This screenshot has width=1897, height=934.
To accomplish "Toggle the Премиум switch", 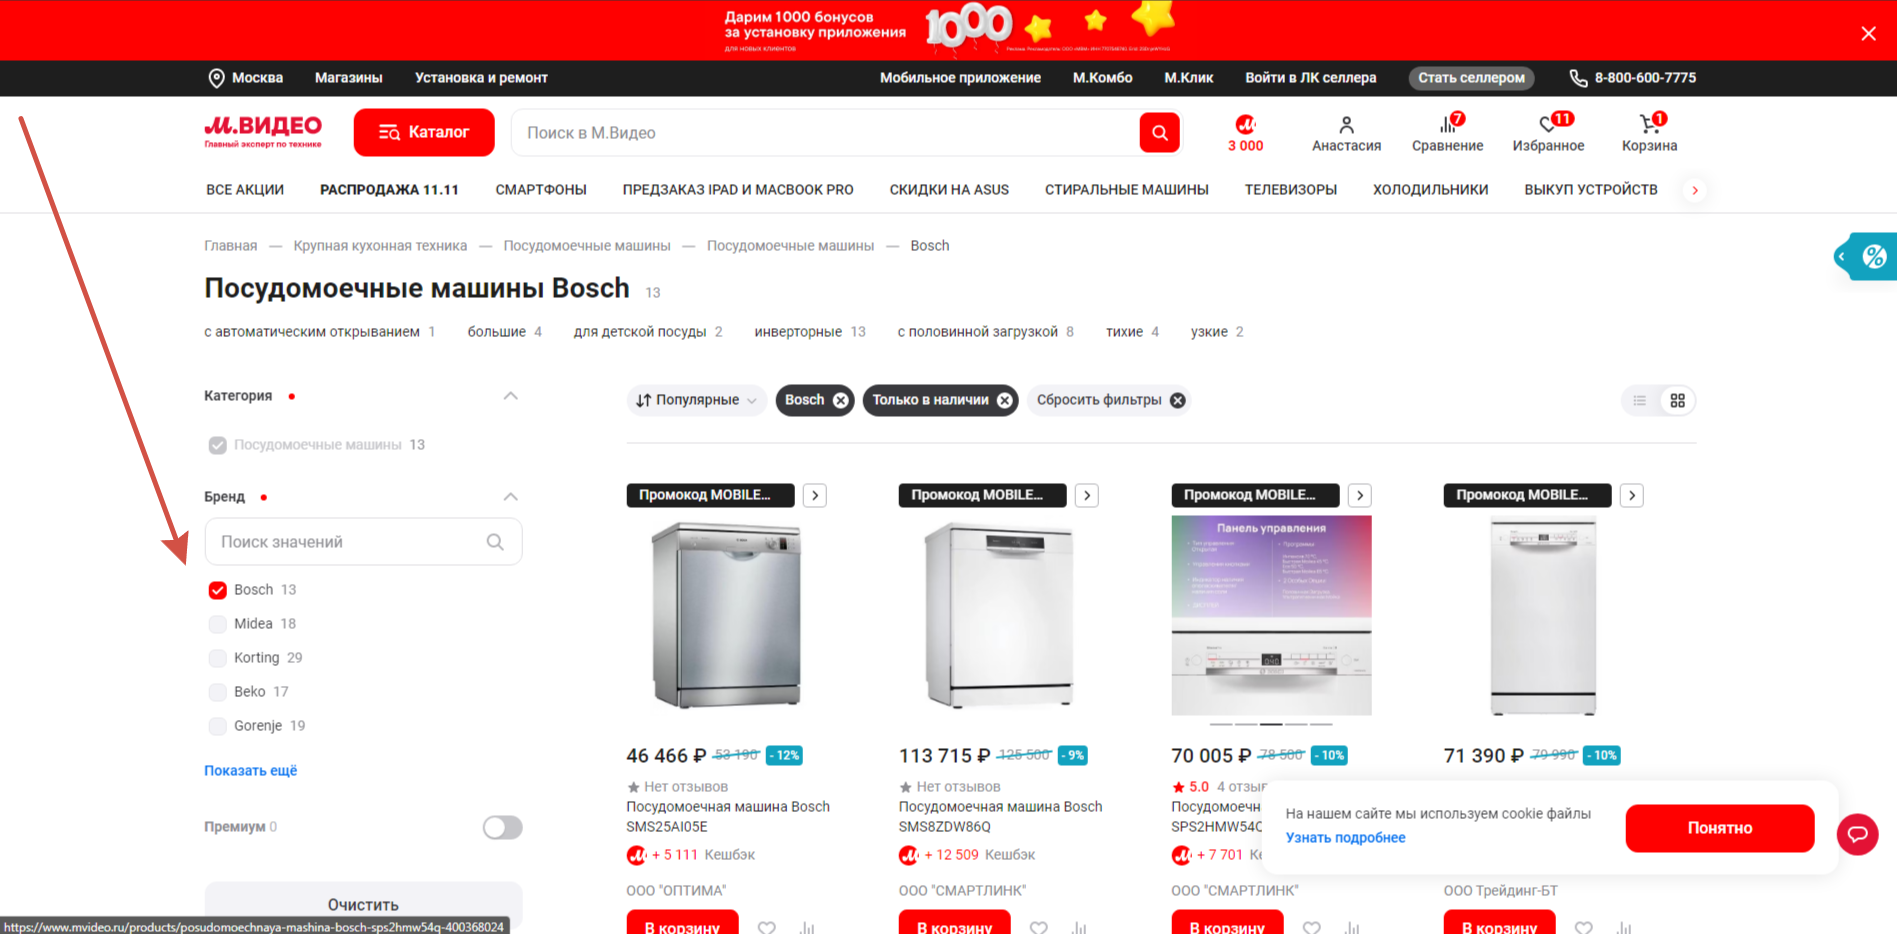I will pos(502,827).
